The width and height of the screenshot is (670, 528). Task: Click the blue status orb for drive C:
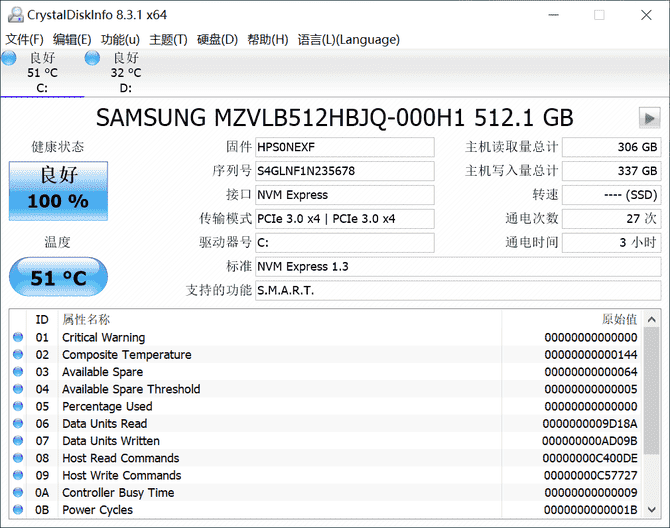pos(9,58)
